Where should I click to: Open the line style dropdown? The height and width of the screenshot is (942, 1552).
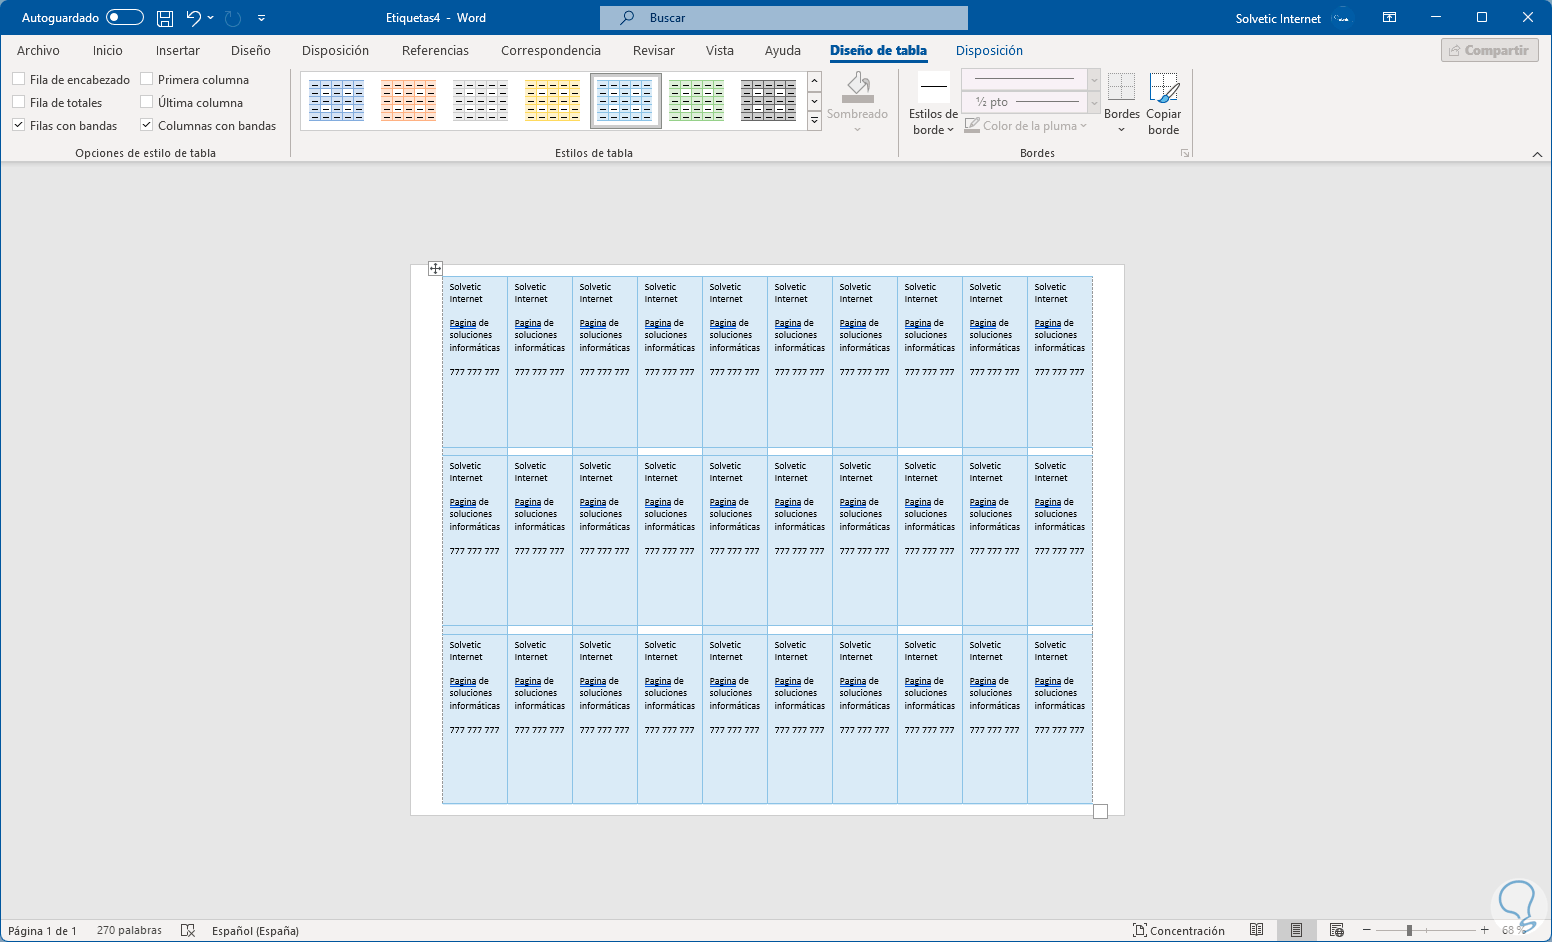coord(1094,80)
